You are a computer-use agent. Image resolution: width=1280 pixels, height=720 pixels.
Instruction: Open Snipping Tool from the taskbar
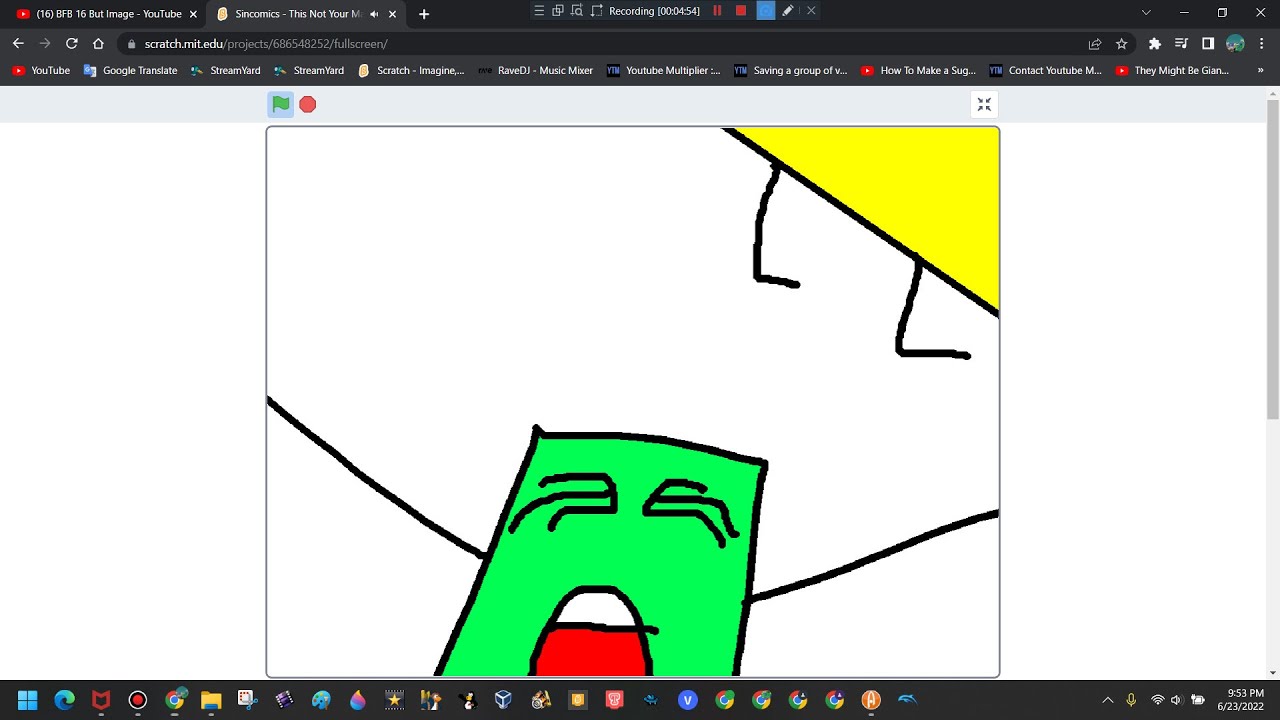click(247, 700)
